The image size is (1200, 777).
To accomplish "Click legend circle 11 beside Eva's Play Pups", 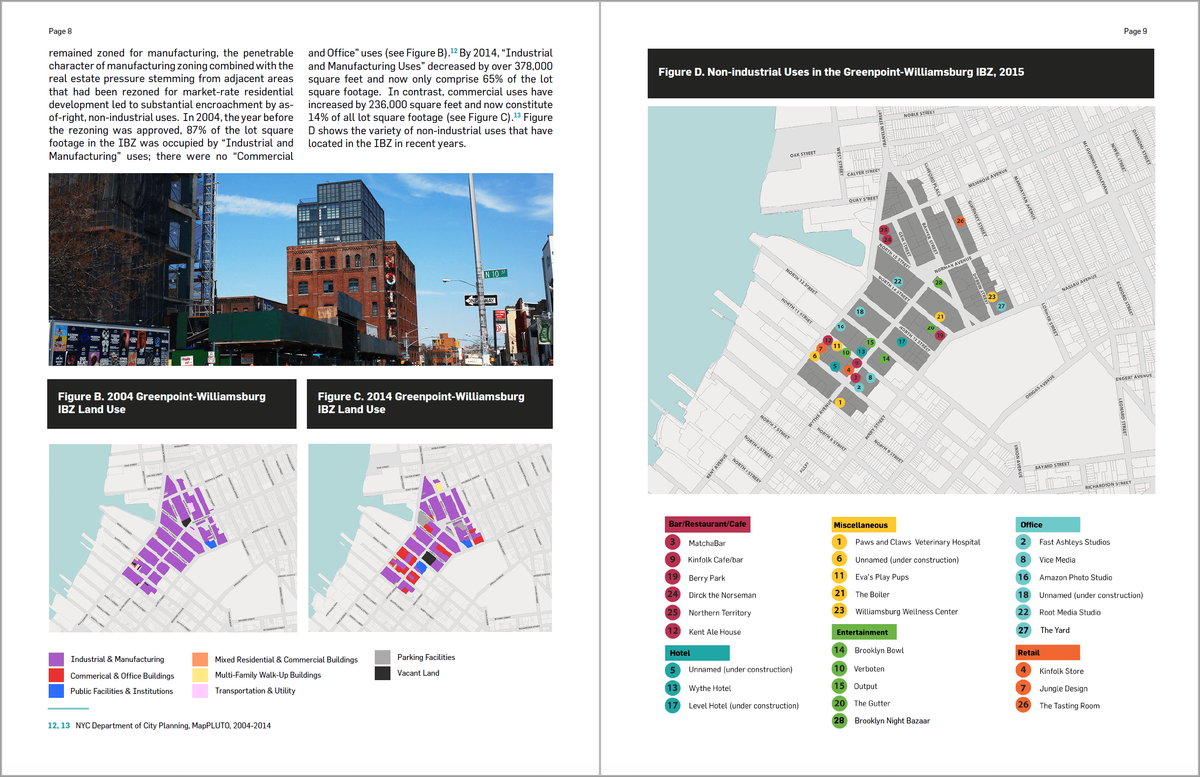I will (x=840, y=576).
